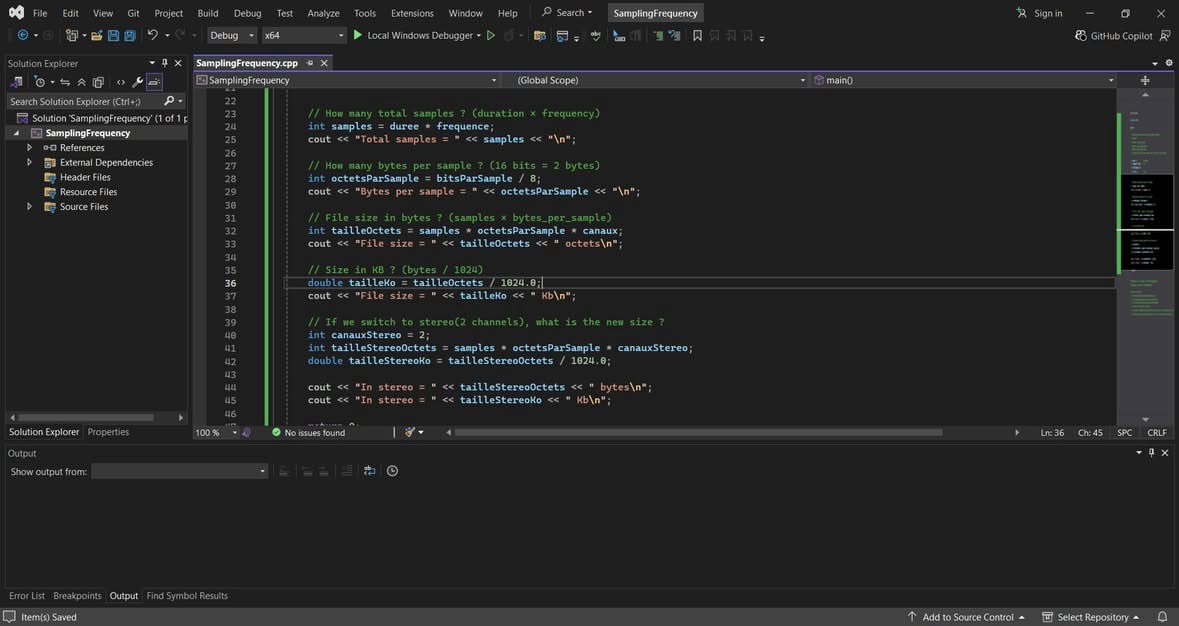1179x626 pixels.
Task: Click Sign in at top right
Action: coord(1039,13)
